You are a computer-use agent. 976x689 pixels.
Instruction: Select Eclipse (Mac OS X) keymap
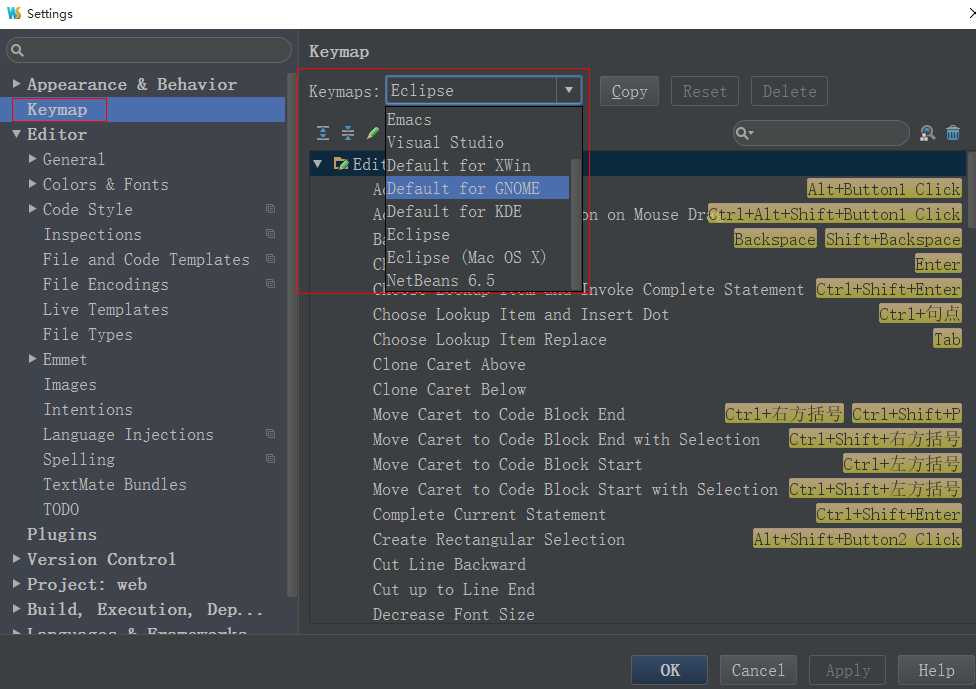click(477, 257)
